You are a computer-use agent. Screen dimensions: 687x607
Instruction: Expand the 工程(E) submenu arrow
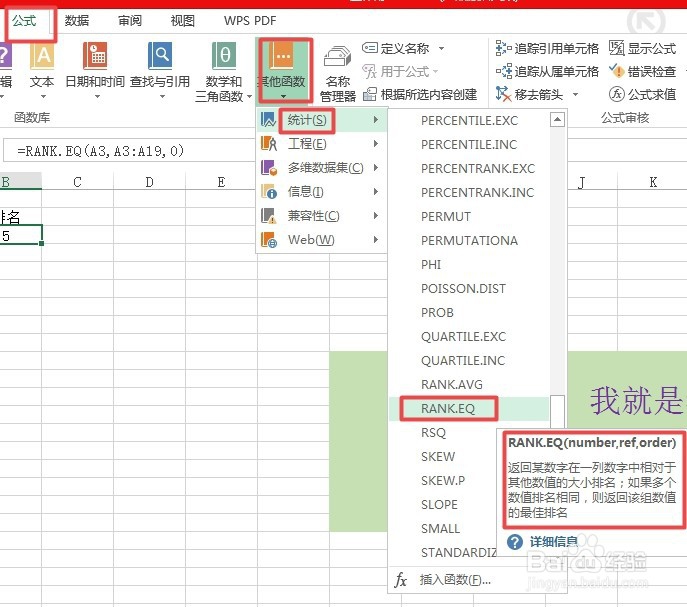375,143
